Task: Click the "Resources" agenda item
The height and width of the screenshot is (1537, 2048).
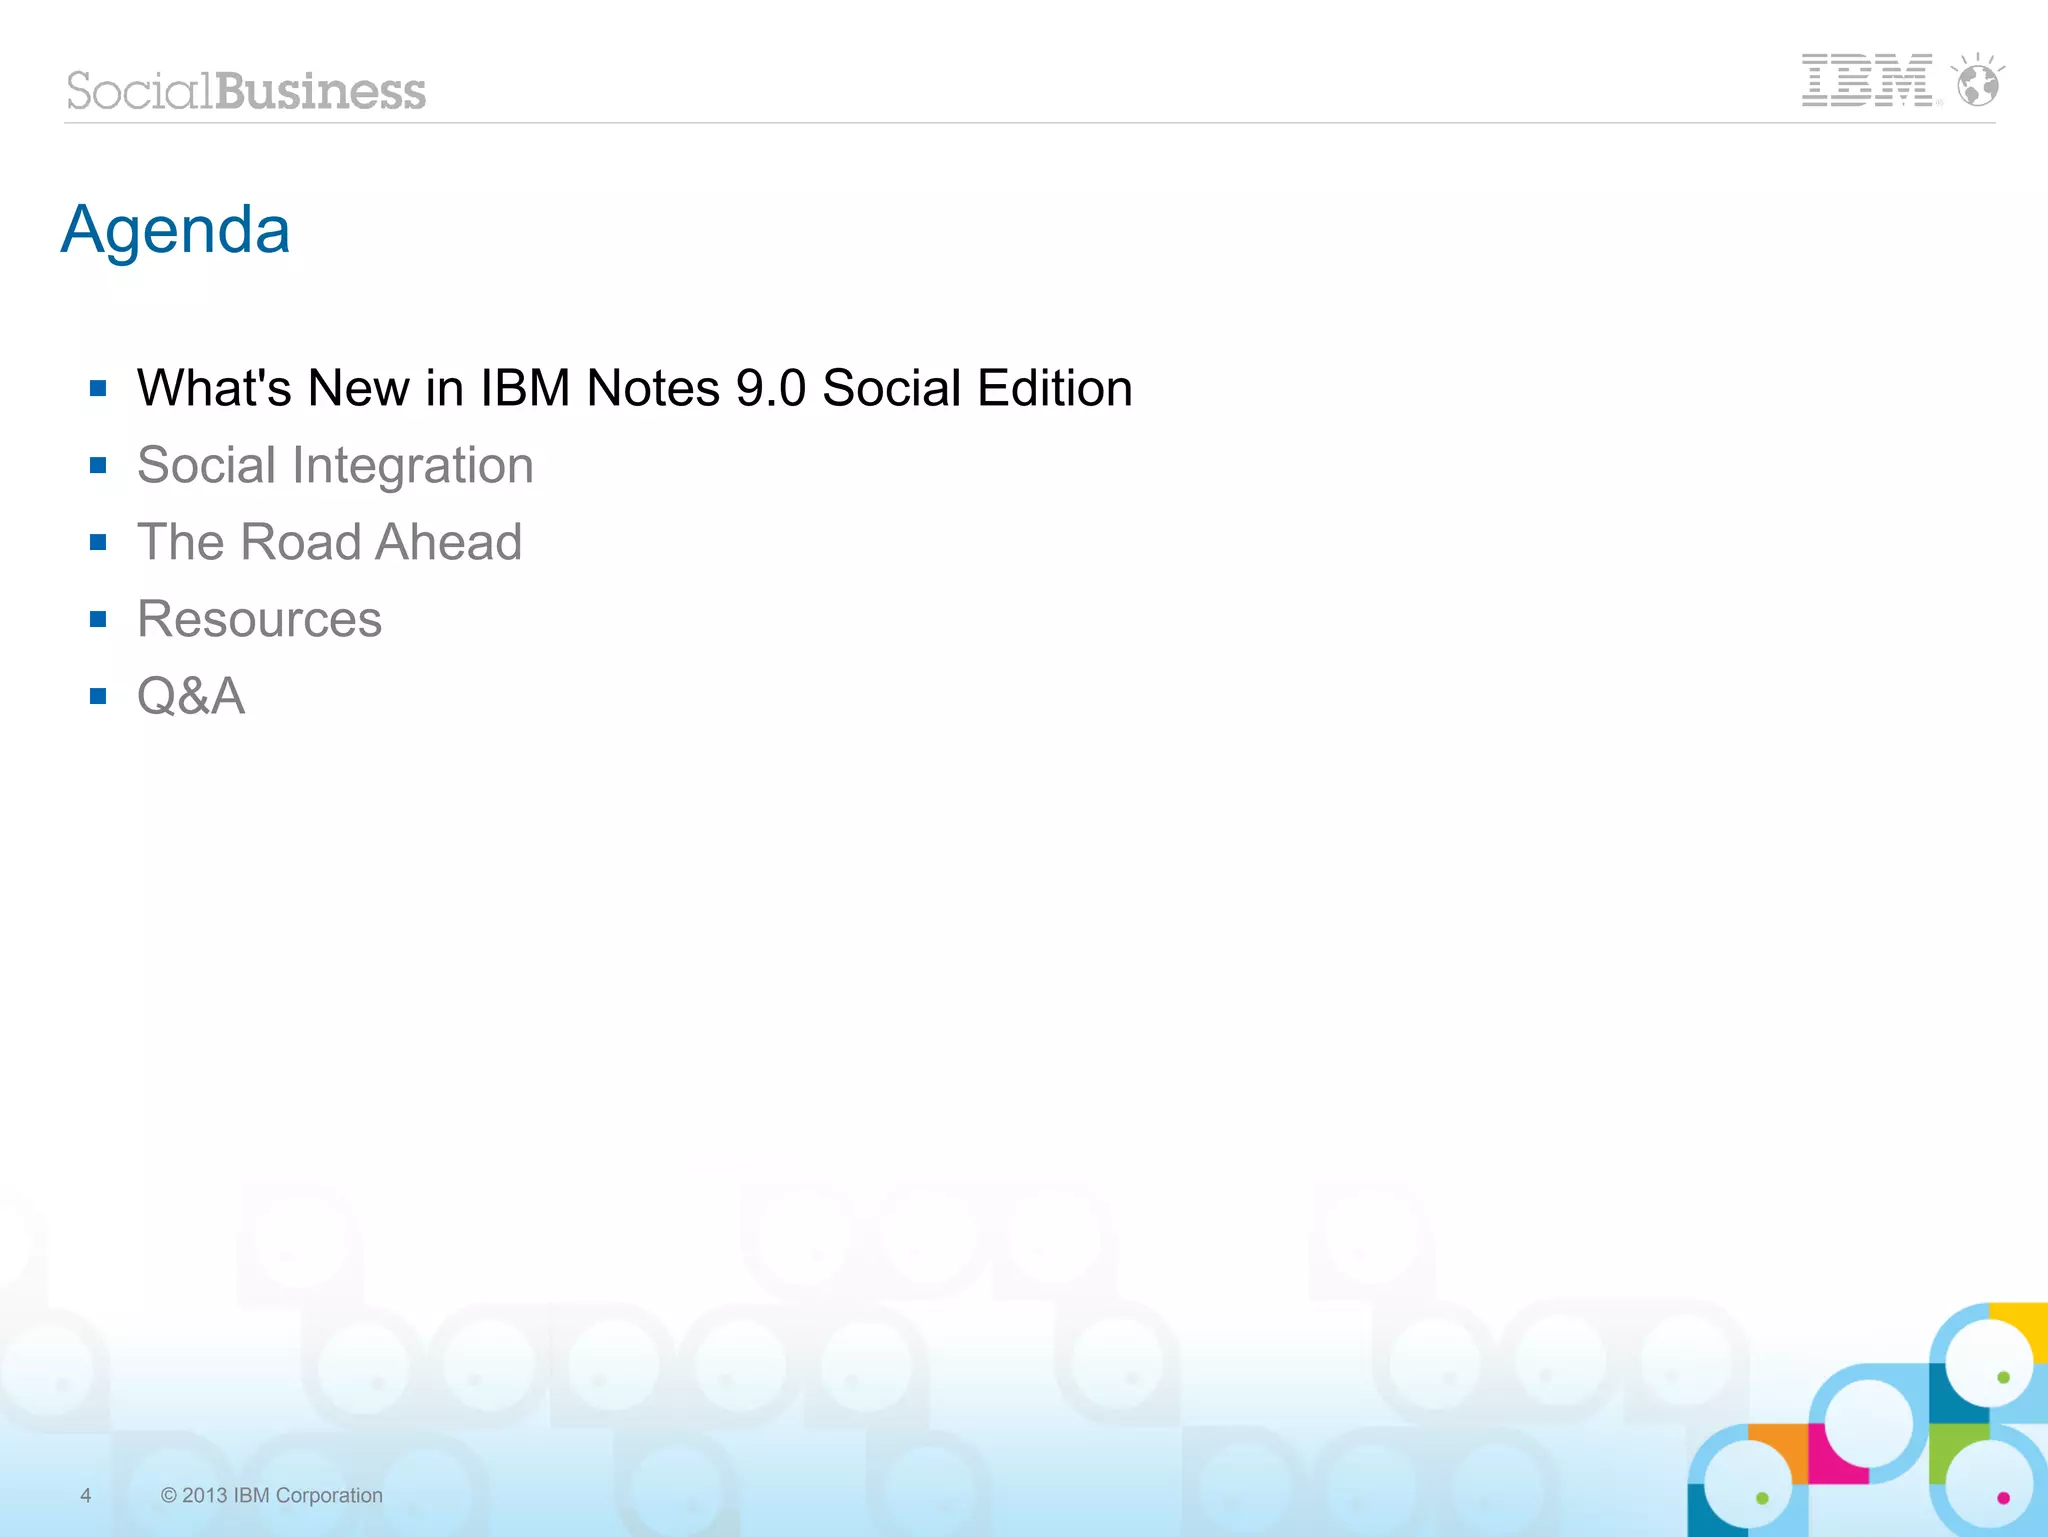Action: pos(260,619)
